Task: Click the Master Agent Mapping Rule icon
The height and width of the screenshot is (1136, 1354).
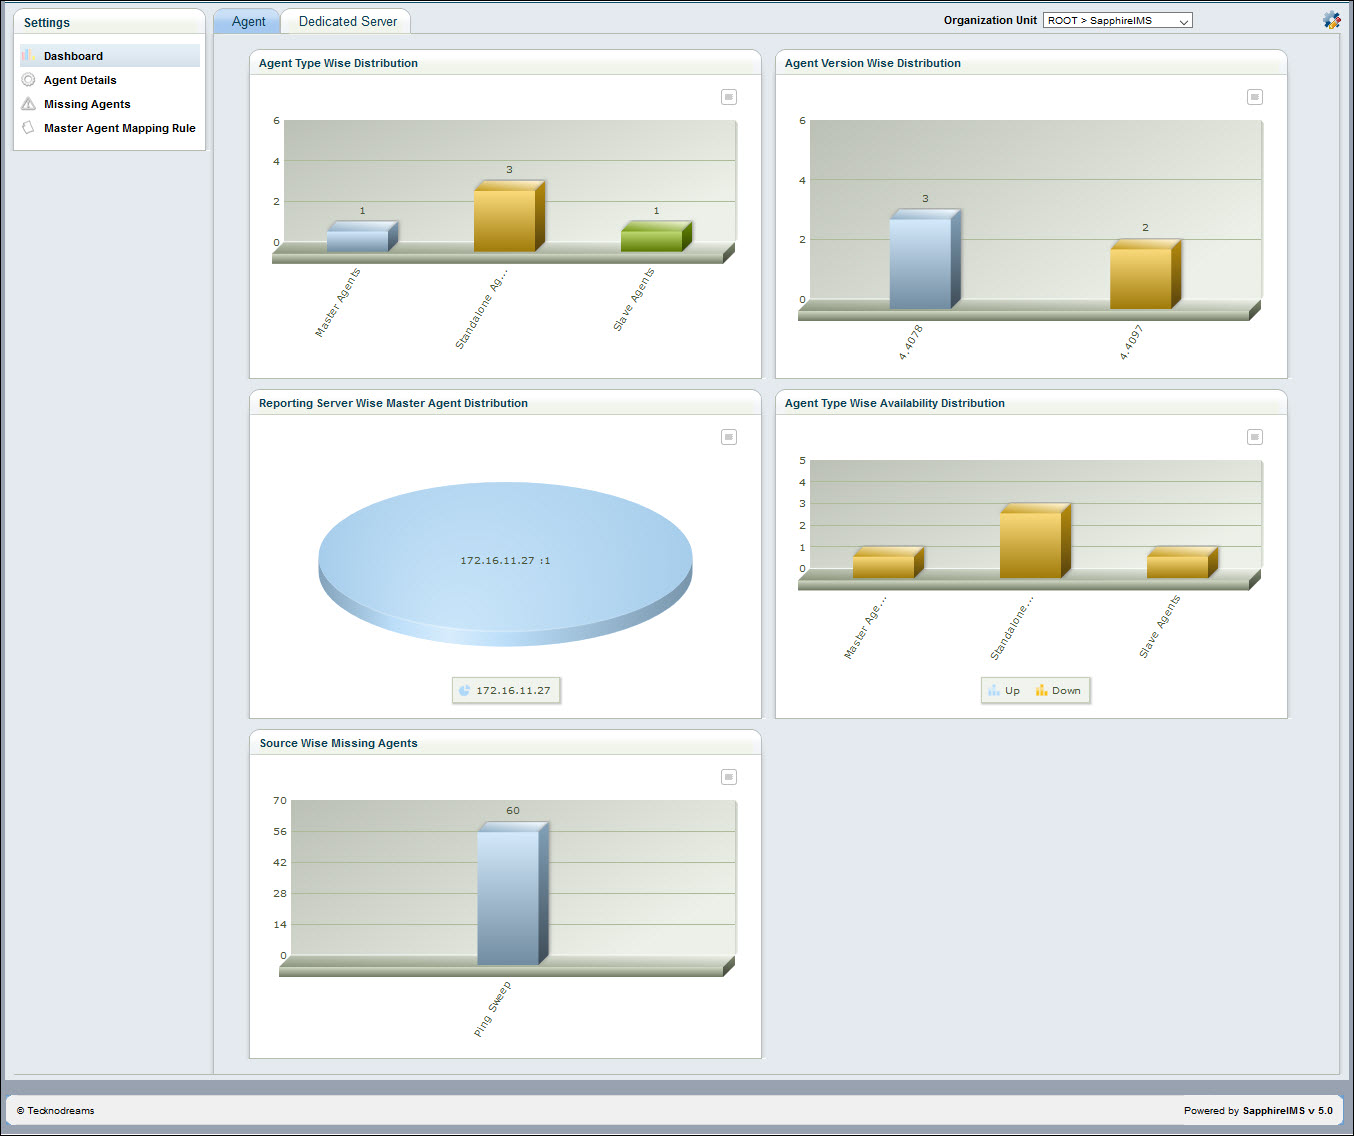Action: click(x=27, y=127)
